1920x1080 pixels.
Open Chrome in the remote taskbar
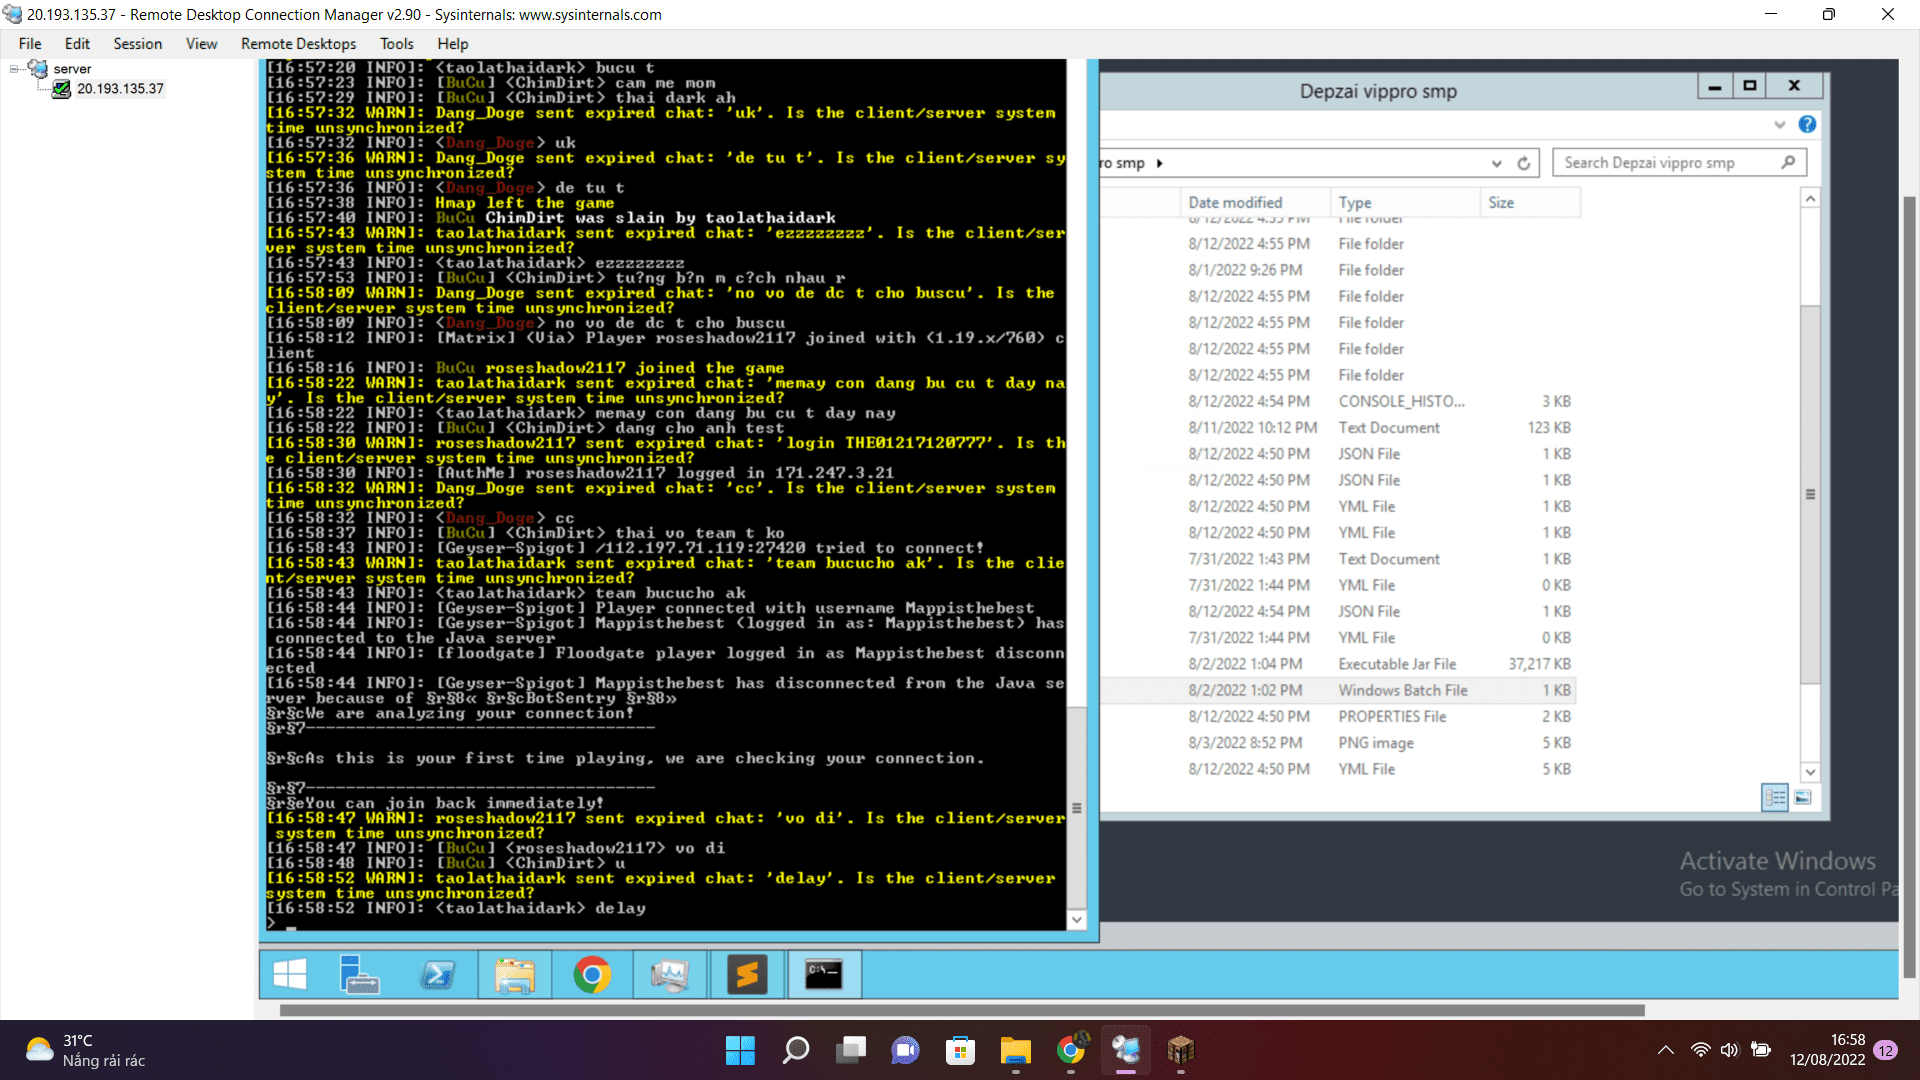tap(592, 974)
